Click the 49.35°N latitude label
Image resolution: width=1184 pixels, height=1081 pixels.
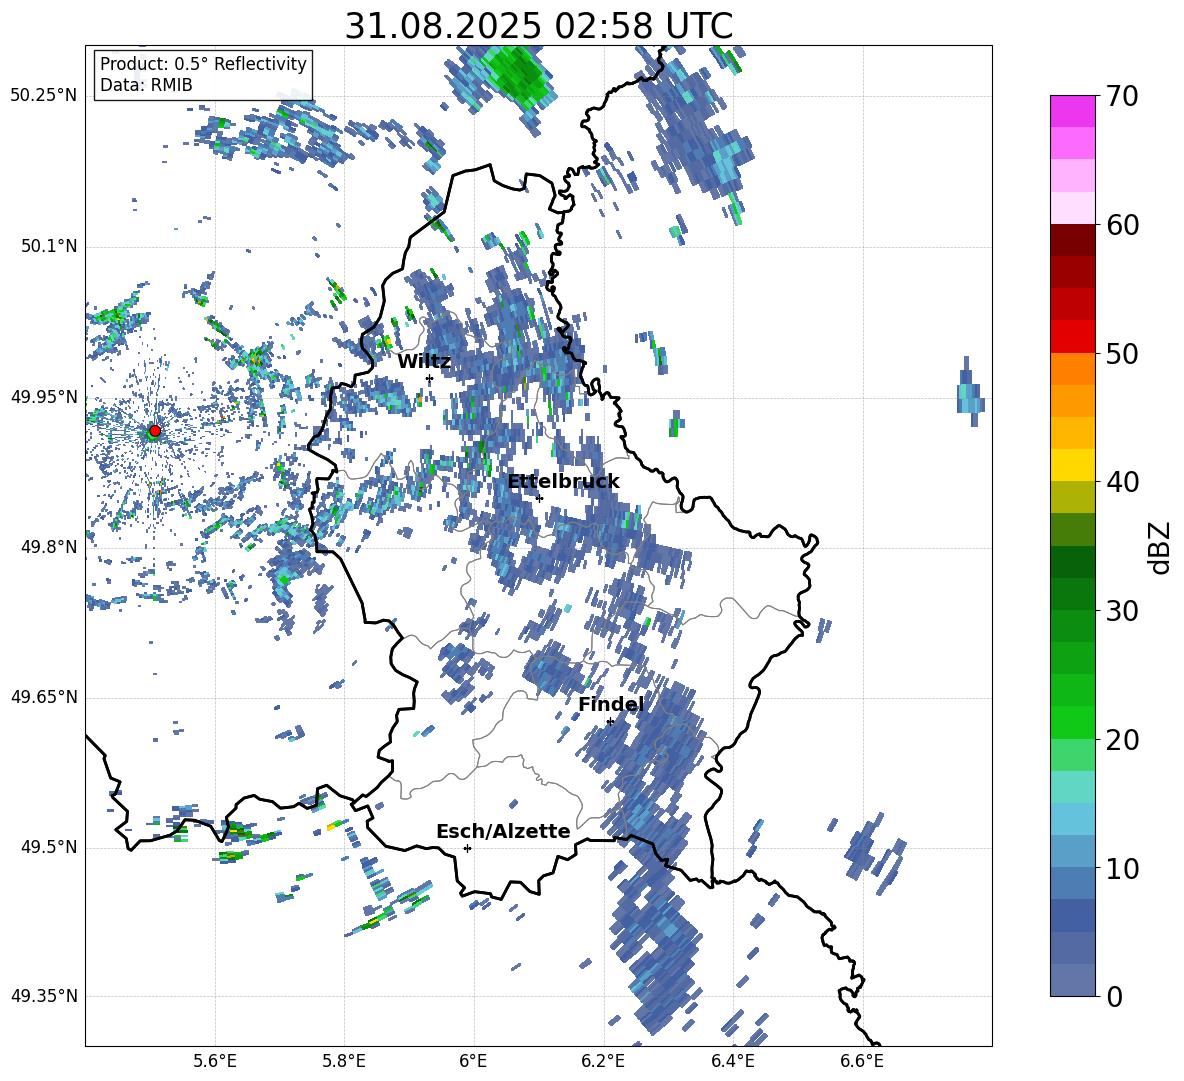point(44,996)
